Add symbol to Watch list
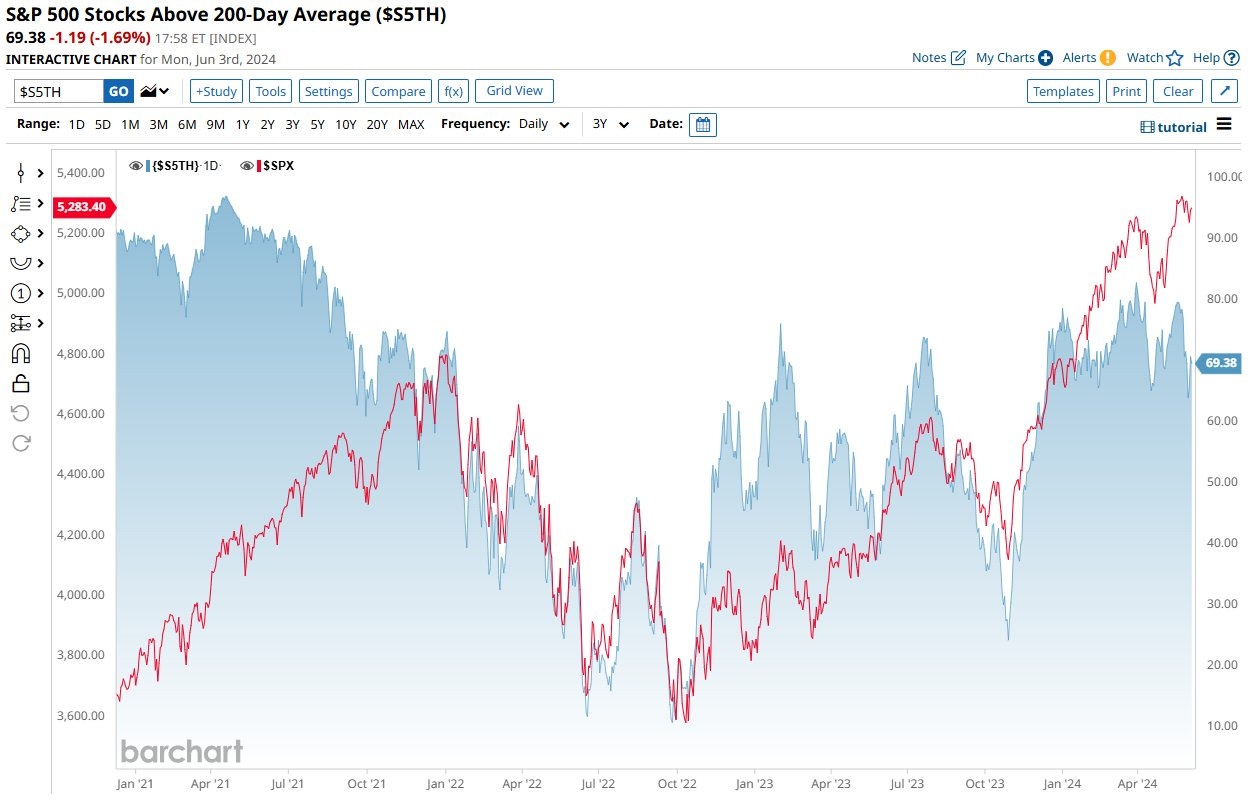This screenshot has width=1254, height=808. click(x=1155, y=58)
